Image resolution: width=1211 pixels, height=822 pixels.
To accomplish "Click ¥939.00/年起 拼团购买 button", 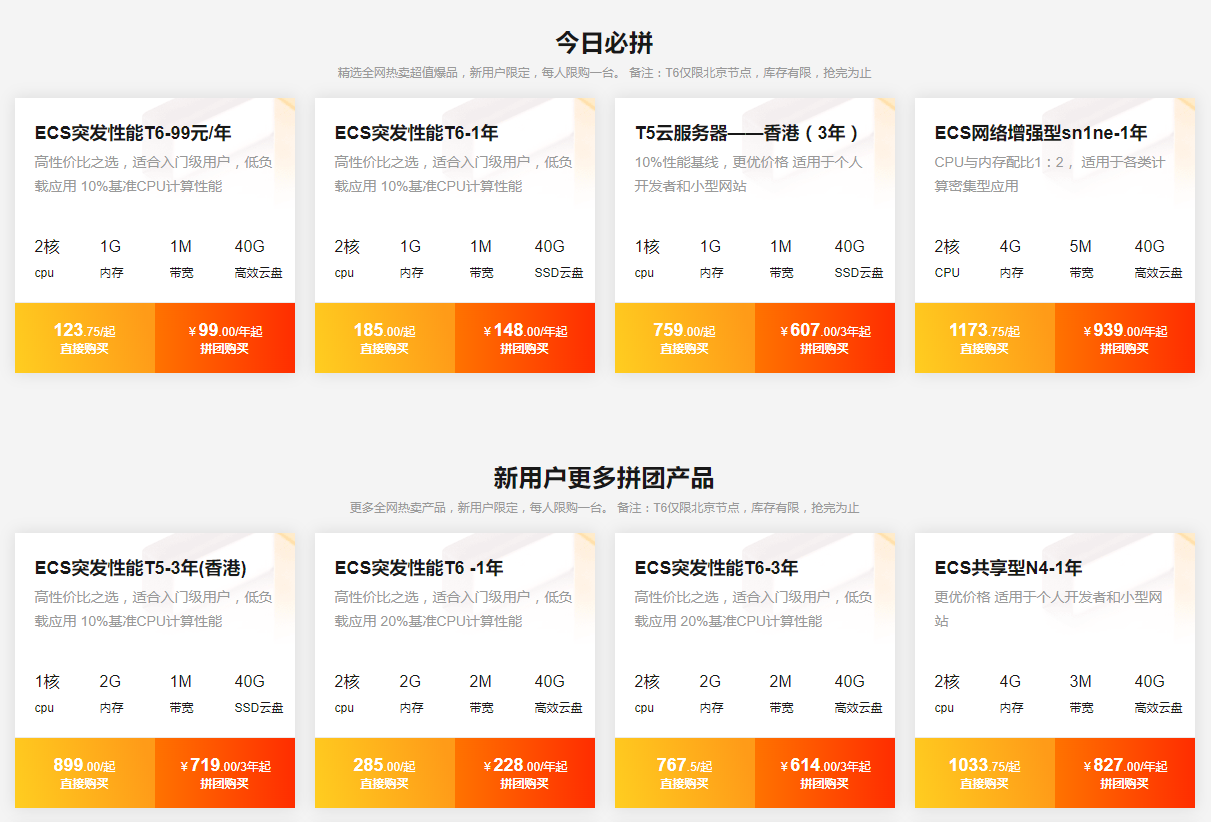I will coord(1125,338).
